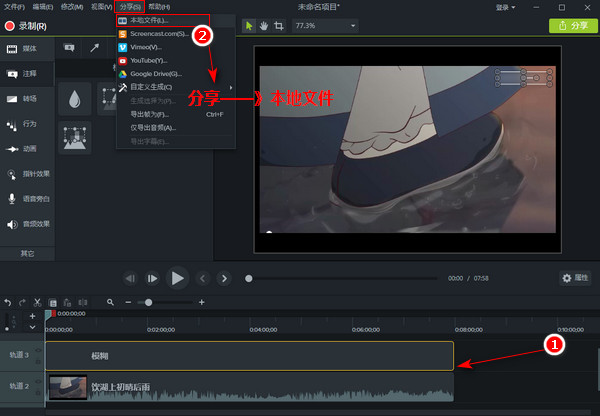Open the Voice Narration panel
Image resolution: width=600 pixels, height=416 pixels.
click(x=27, y=199)
